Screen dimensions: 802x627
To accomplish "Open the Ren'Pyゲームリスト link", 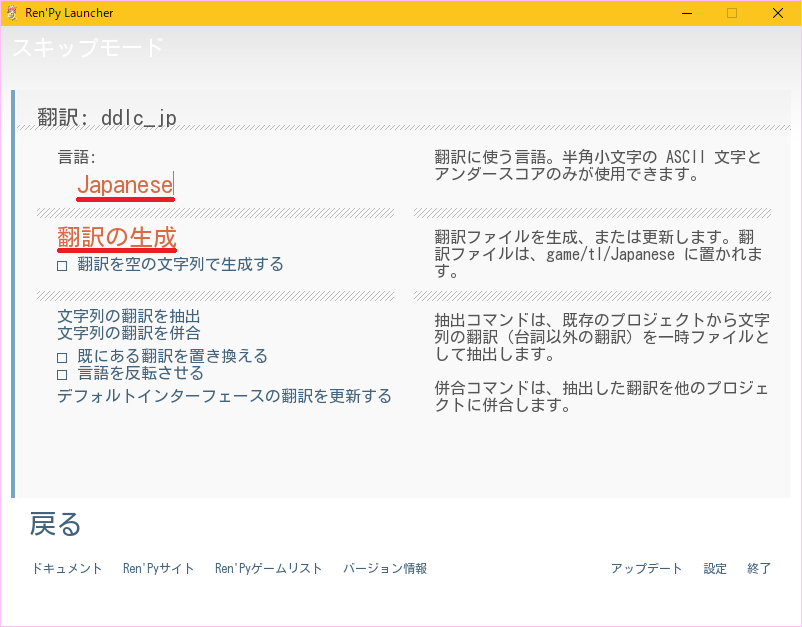I will (269, 568).
